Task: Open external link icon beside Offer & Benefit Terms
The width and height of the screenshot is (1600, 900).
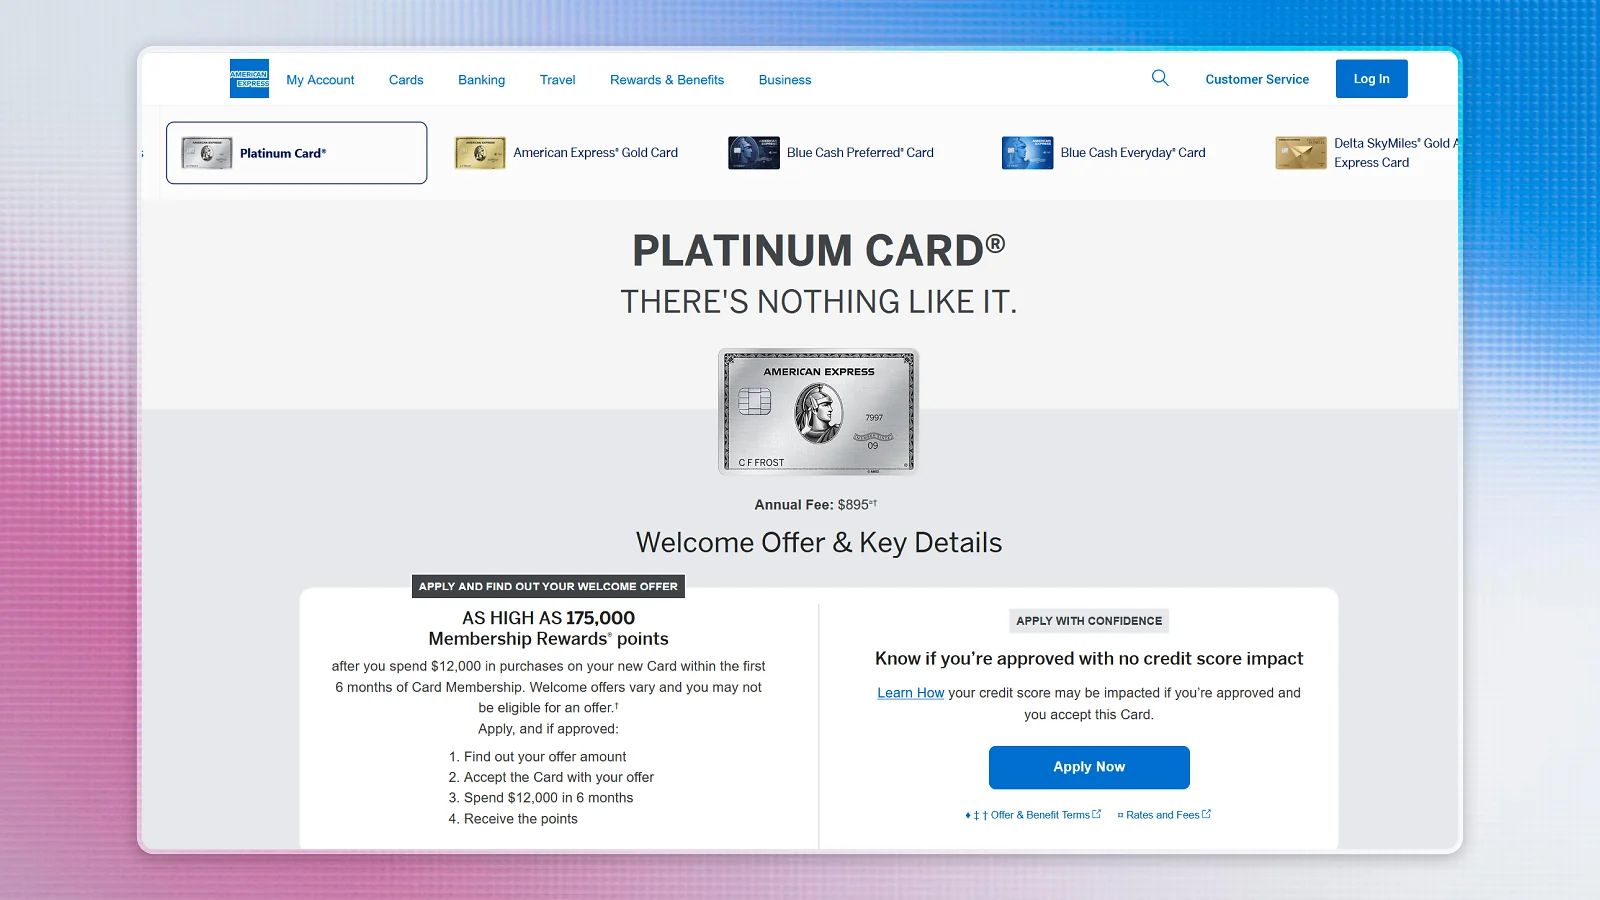Action: [1097, 814]
